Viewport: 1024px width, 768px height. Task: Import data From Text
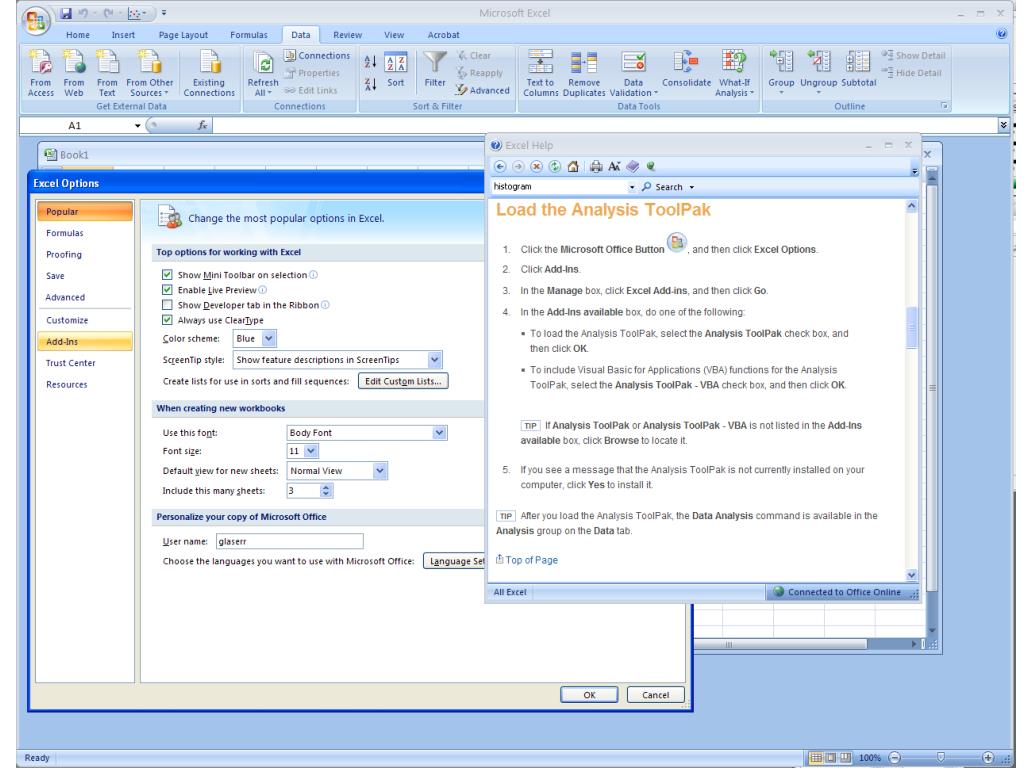click(x=107, y=74)
